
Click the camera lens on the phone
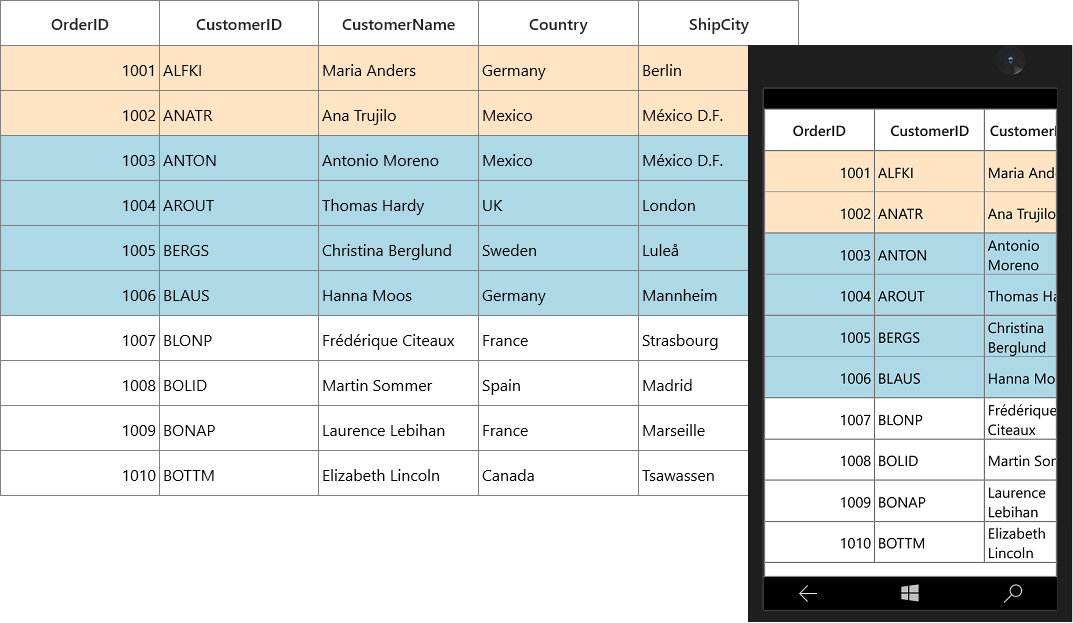click(x=1011, y=61)
